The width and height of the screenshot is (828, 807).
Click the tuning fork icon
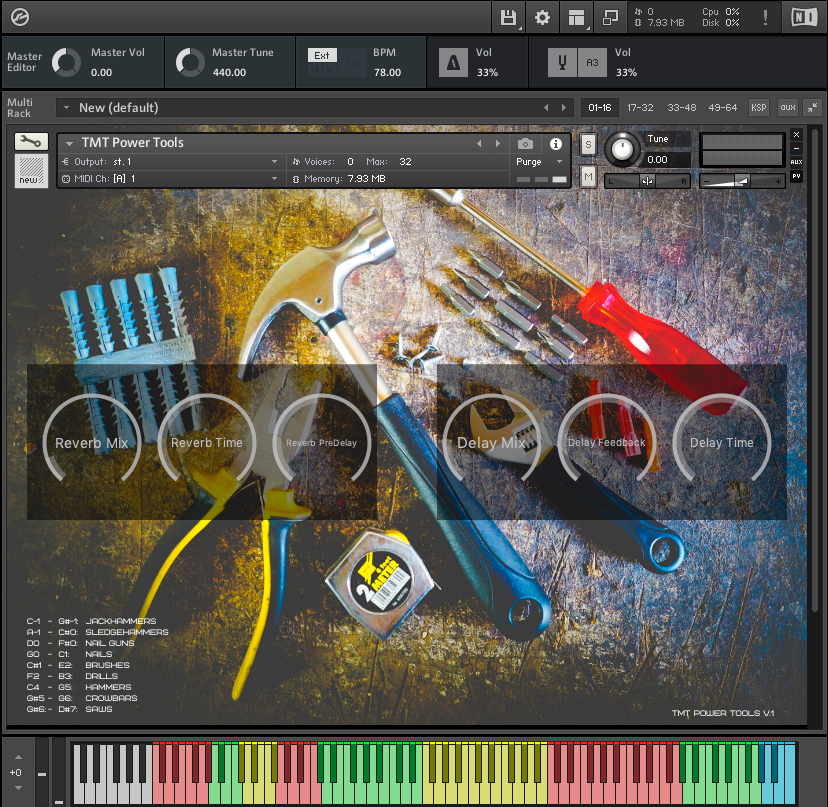point(561,61)
